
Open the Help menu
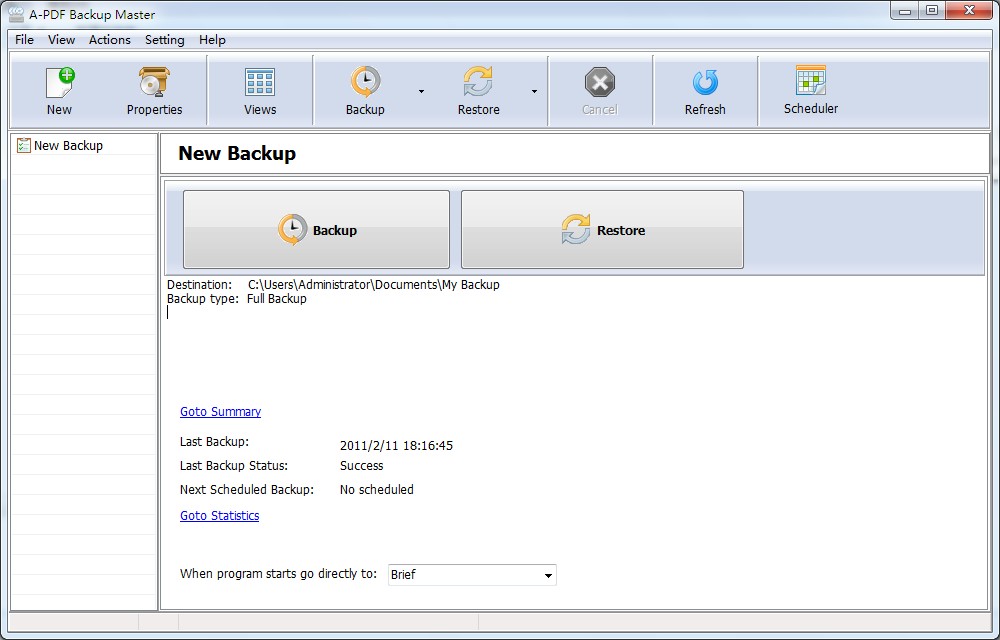[212, 40]
